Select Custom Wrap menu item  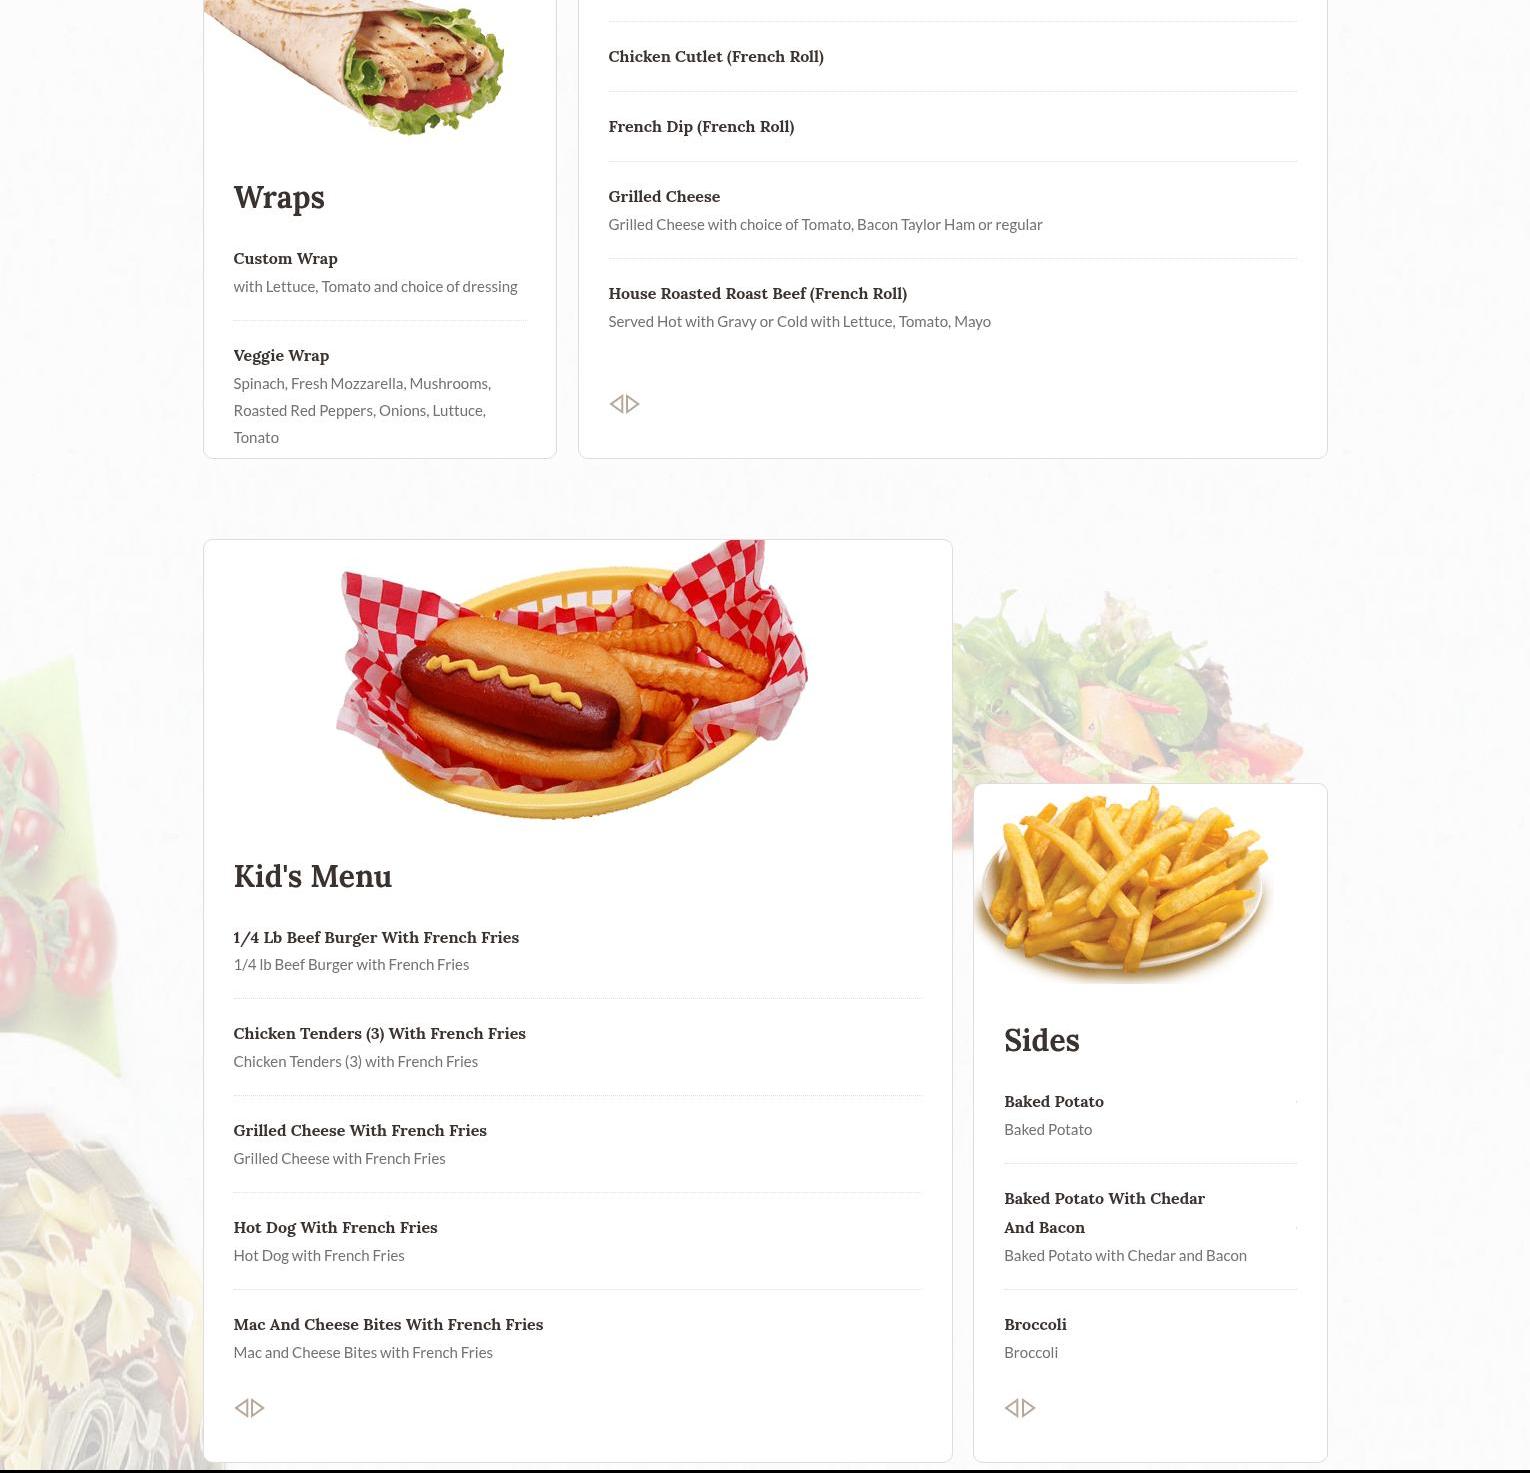[380, 272]
